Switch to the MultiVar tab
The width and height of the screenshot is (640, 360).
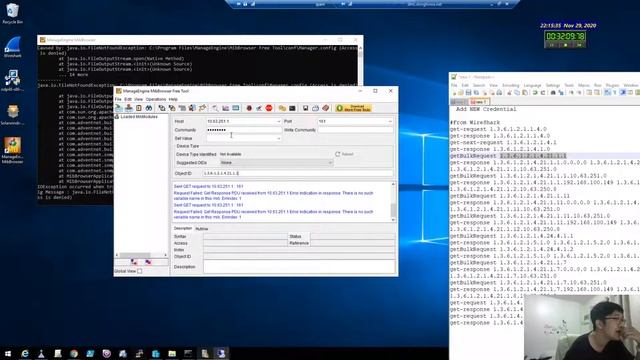click(x=202, y=229)
